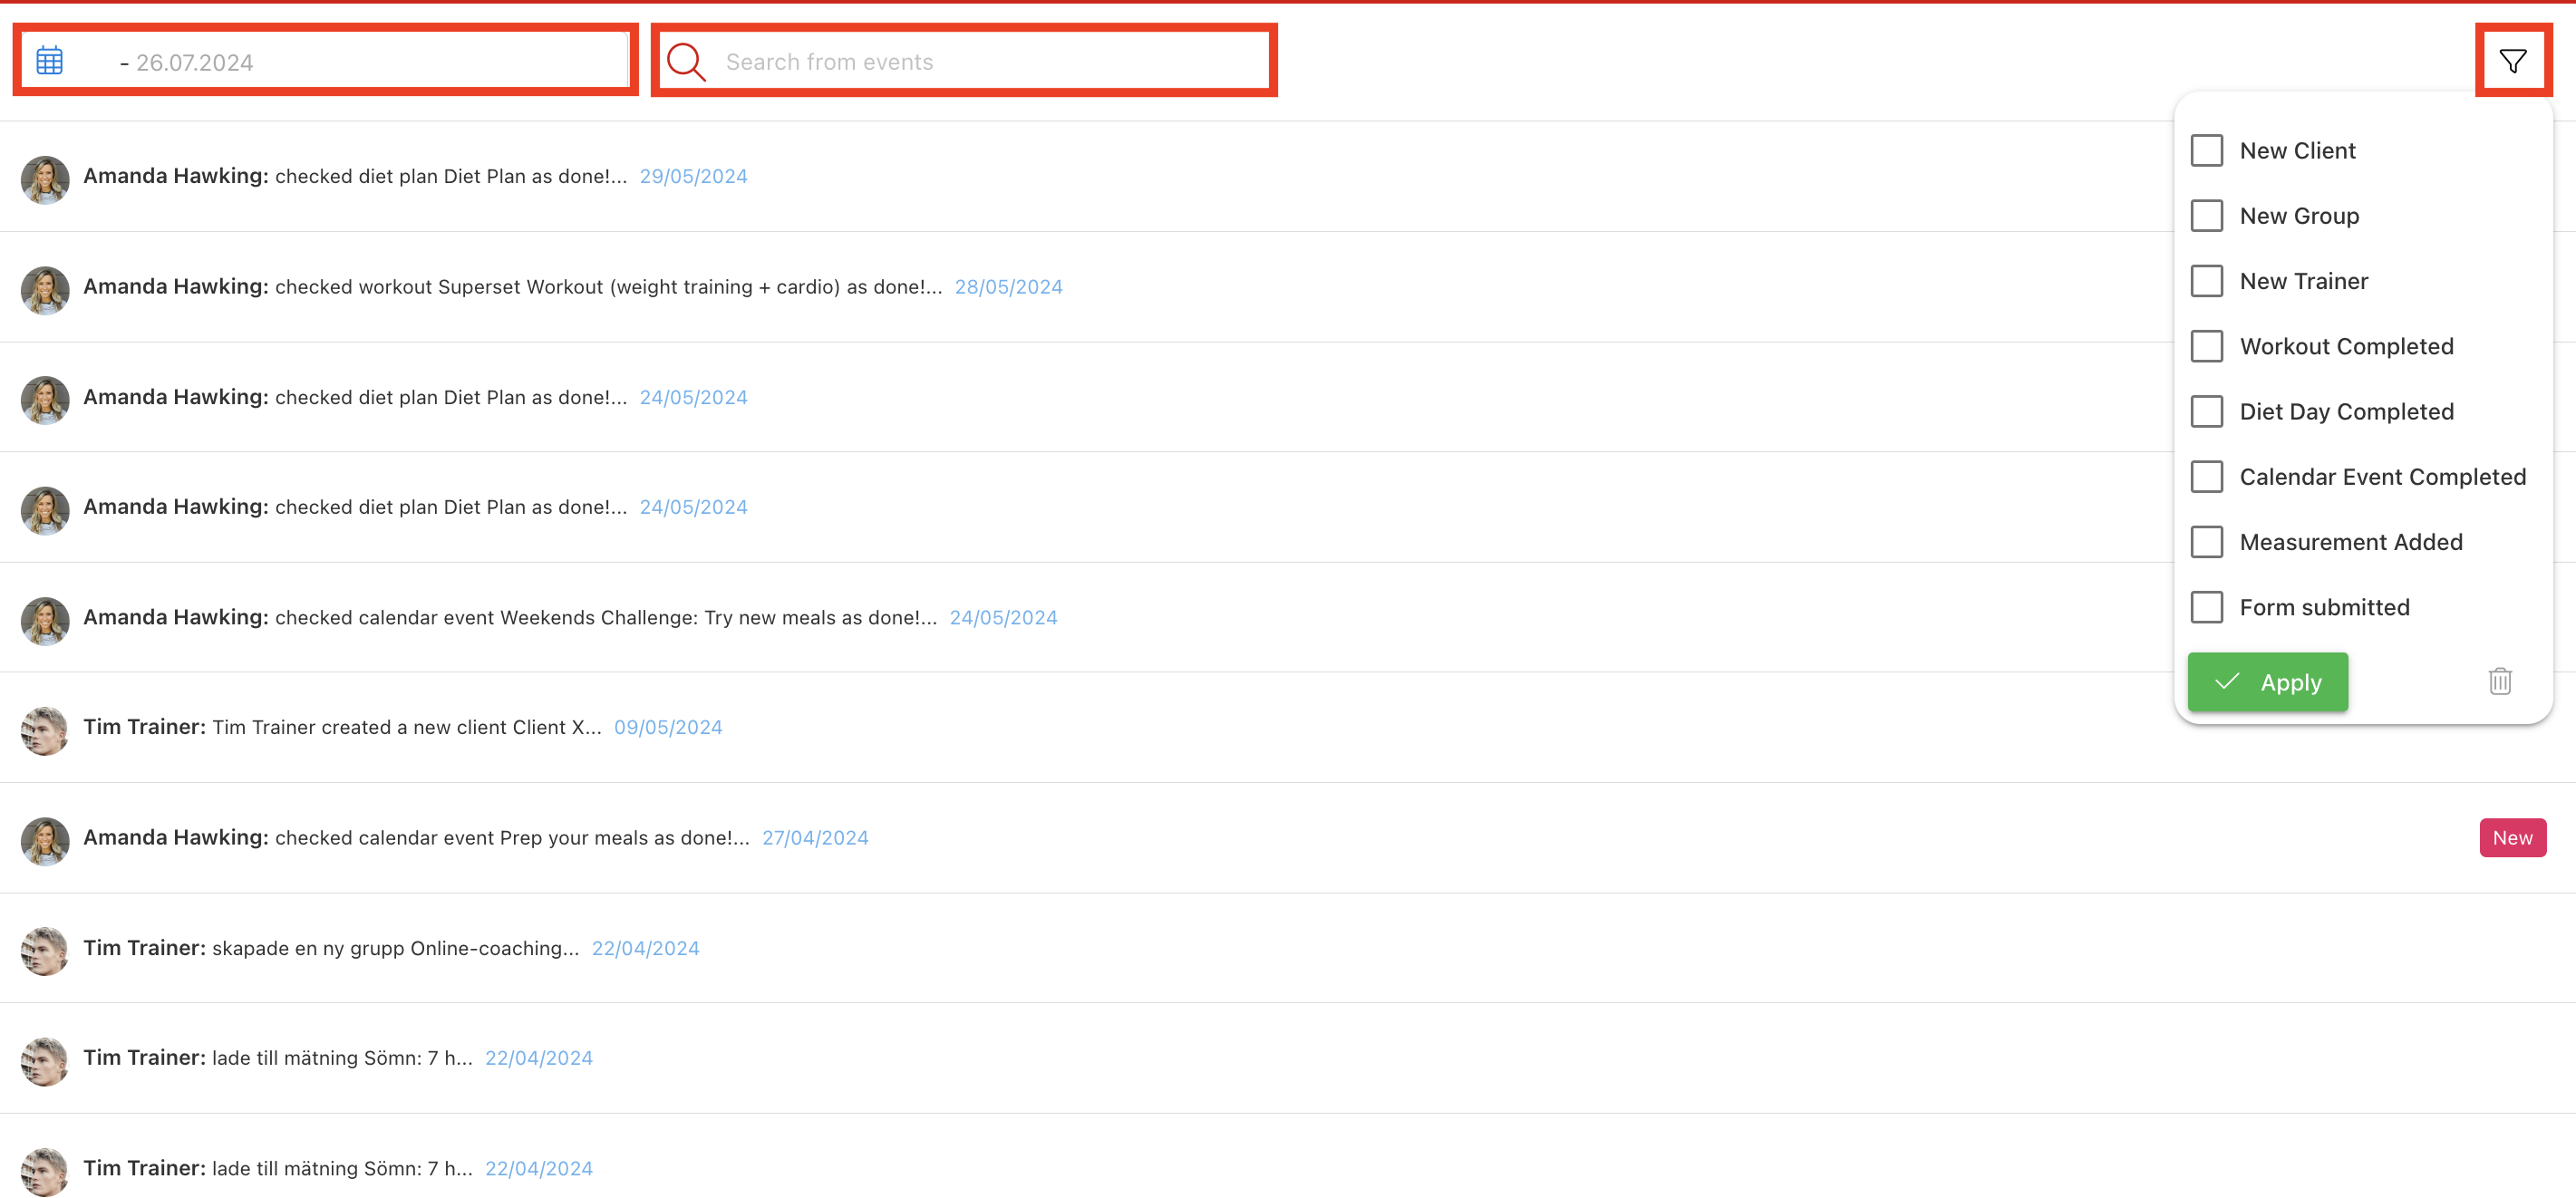Click 'Diet Day Completed' filter label
Screen dimensions: 2576x1198
(2346, 411)
